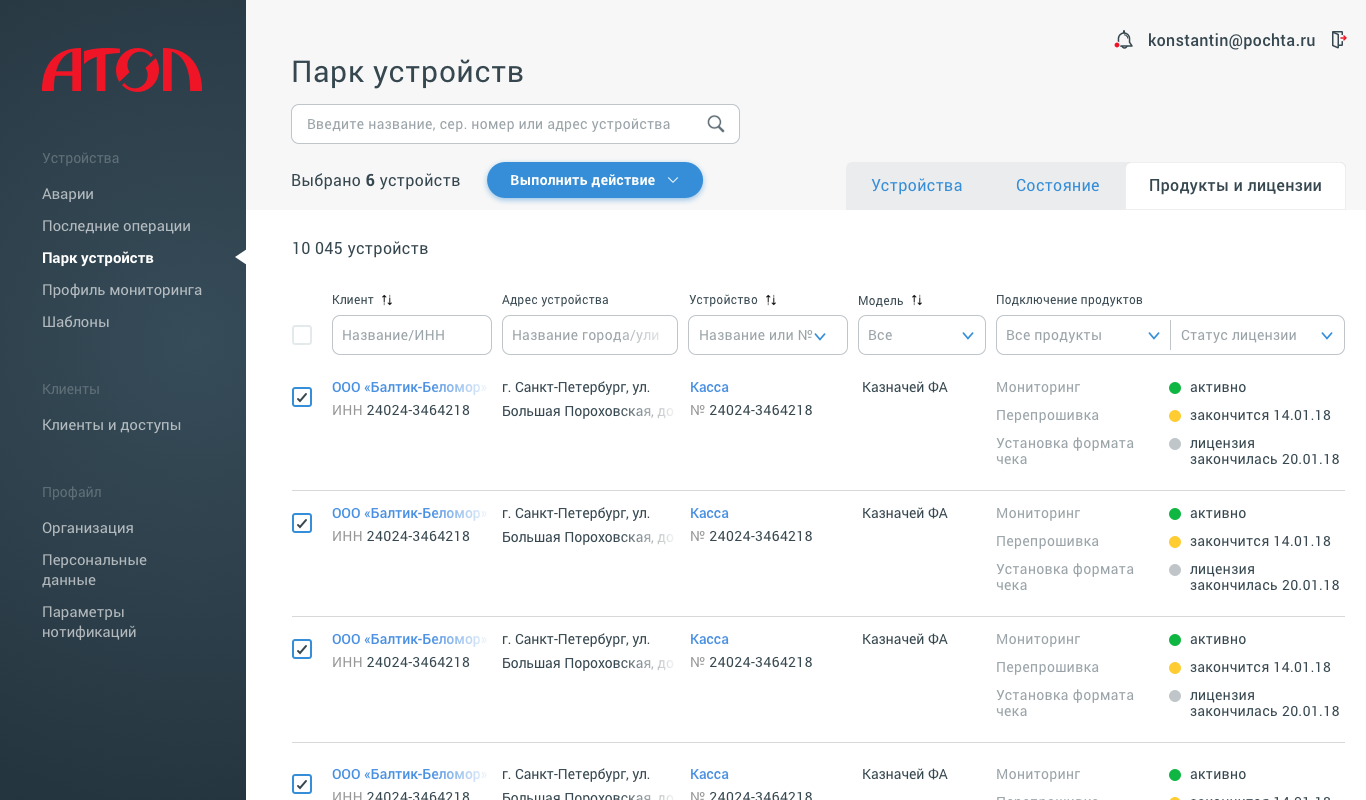The width and height of the screenshot is (1366, 800).
Task: Click third row ИНН 24024-3464218
Action: click(401, 662)
